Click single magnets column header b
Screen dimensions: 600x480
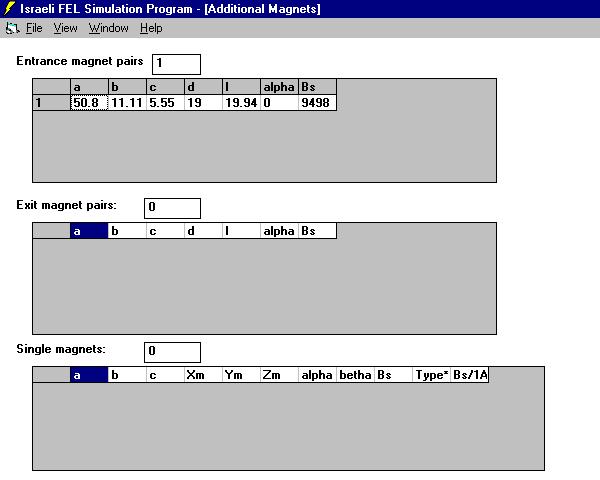click(x=127, y=375)
